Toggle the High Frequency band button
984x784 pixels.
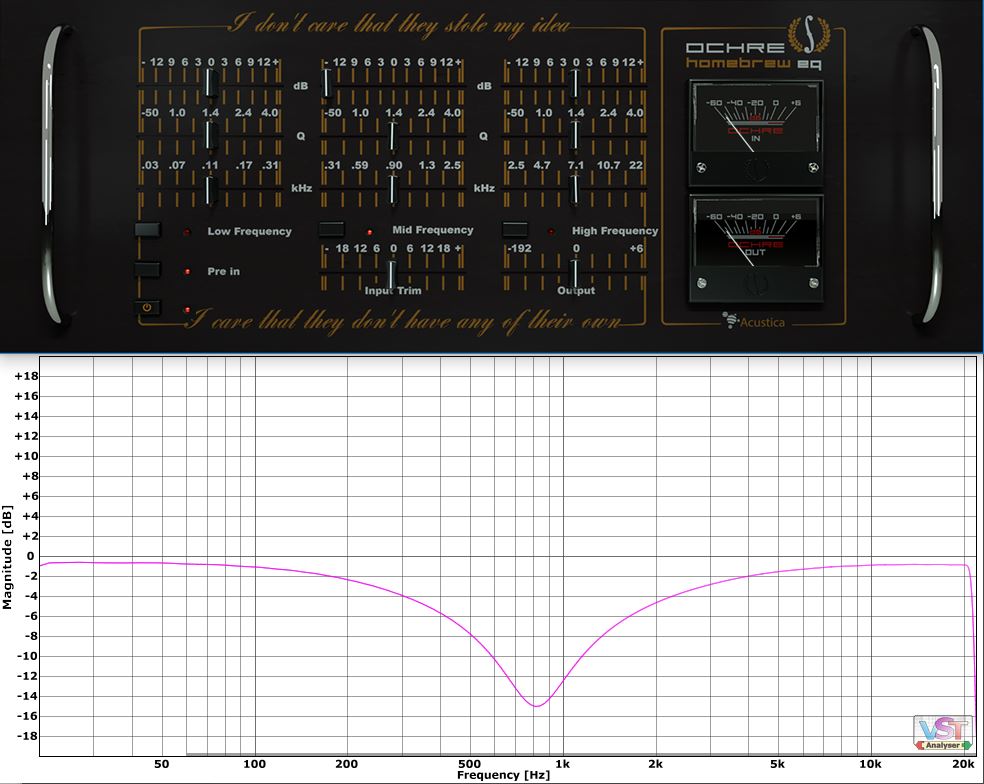click(x=515, y=229)
